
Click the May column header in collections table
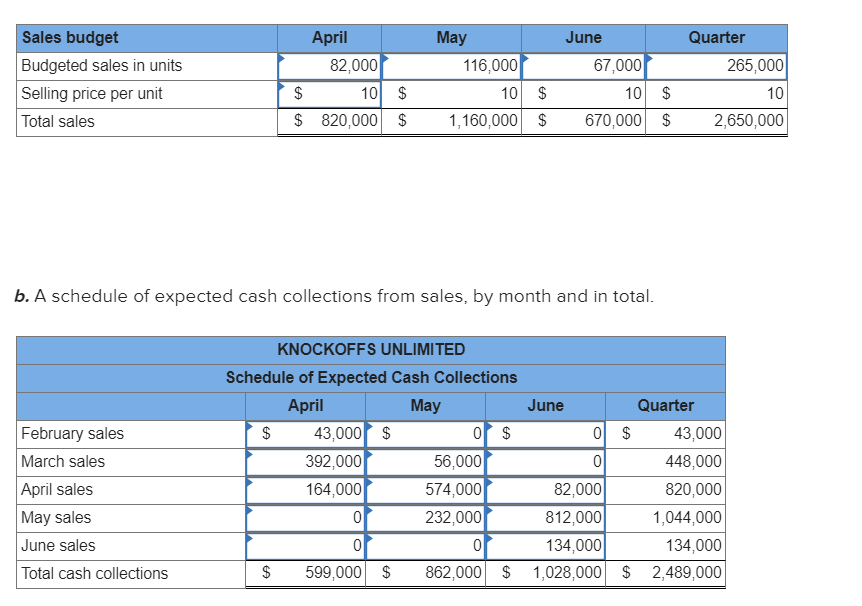point(426,406)
